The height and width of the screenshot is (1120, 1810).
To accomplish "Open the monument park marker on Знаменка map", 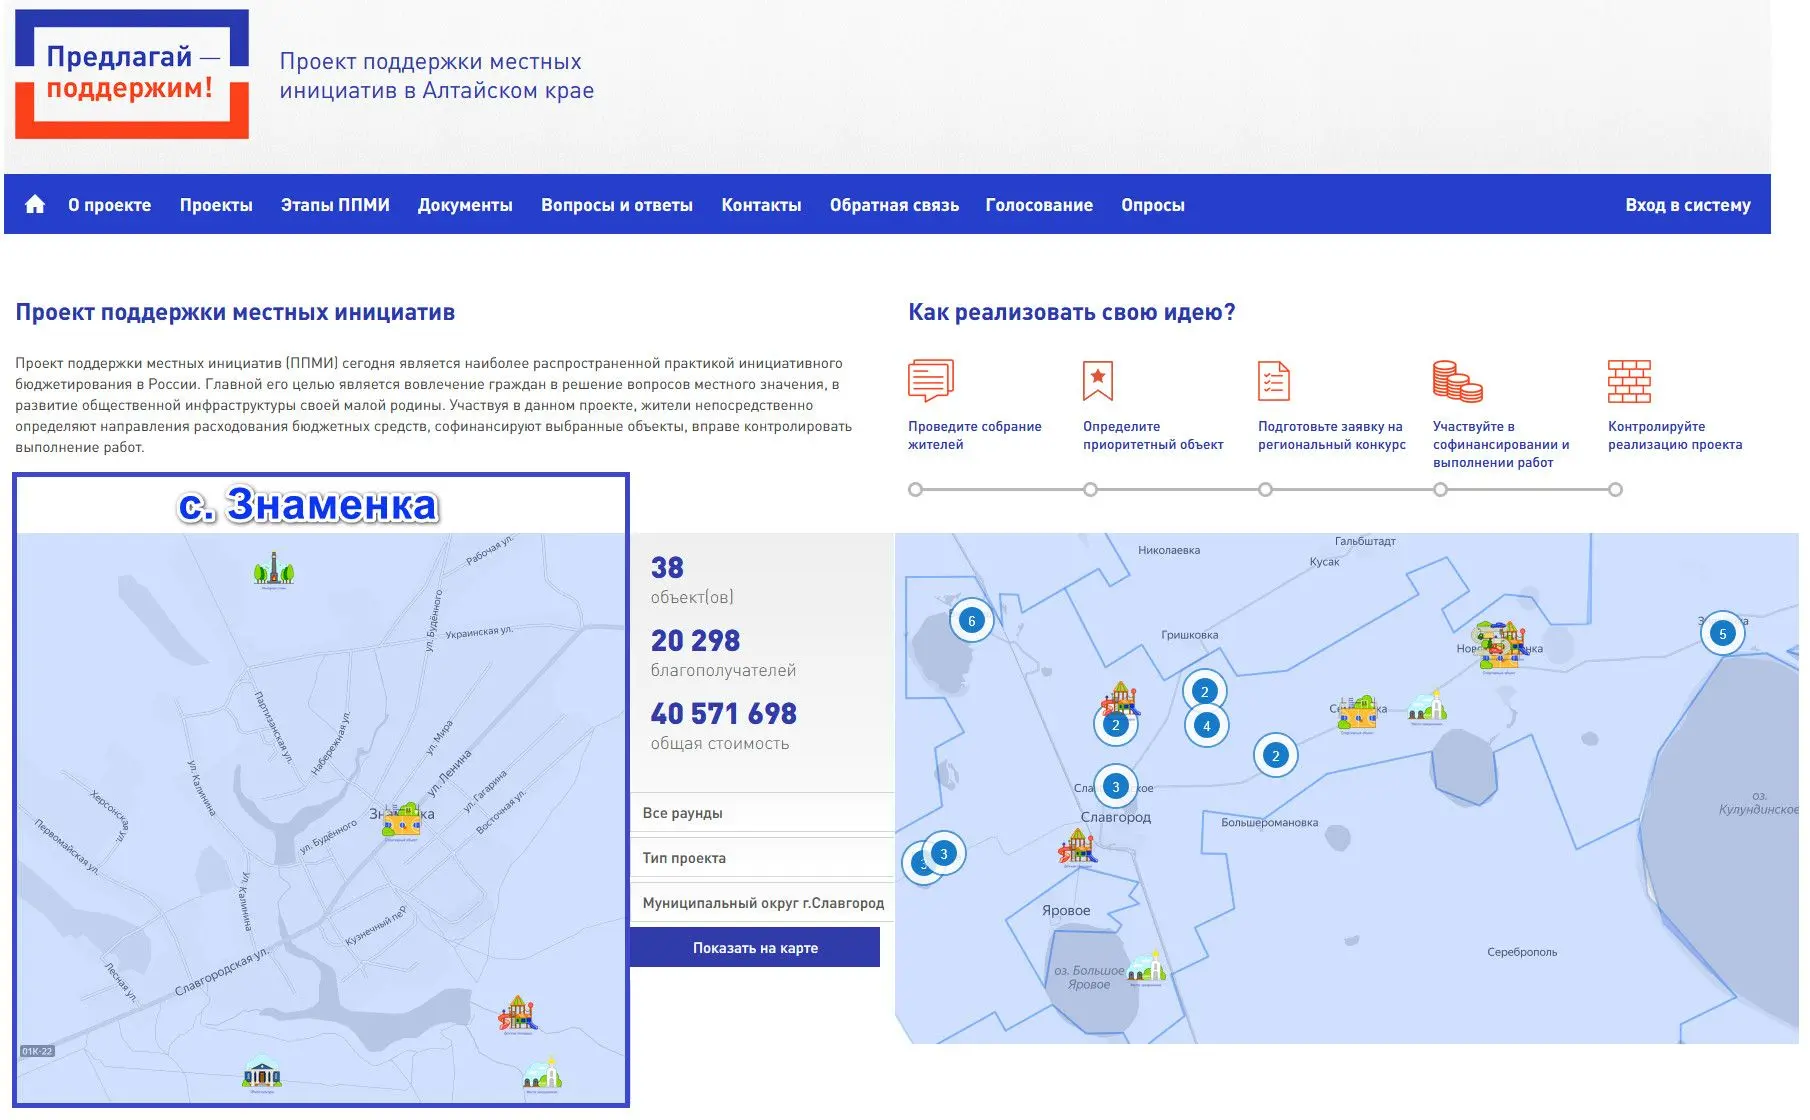I will point(273,570).
